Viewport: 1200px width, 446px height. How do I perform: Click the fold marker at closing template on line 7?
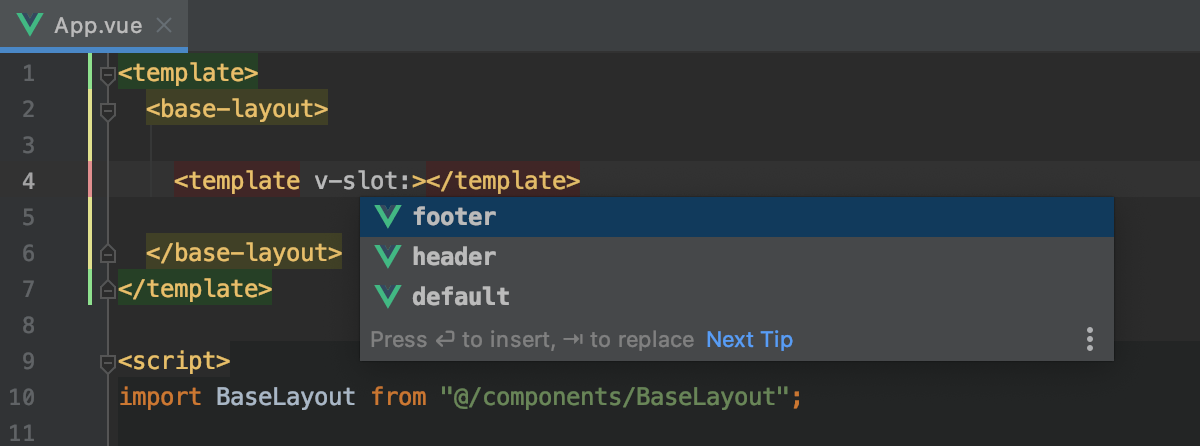point(108,289)
